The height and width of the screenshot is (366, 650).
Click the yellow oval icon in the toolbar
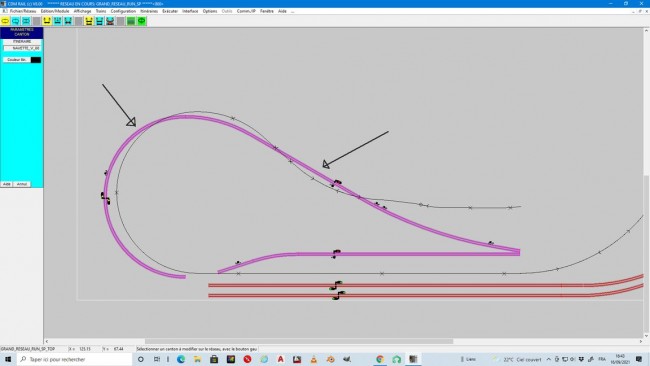coord(5,21)
